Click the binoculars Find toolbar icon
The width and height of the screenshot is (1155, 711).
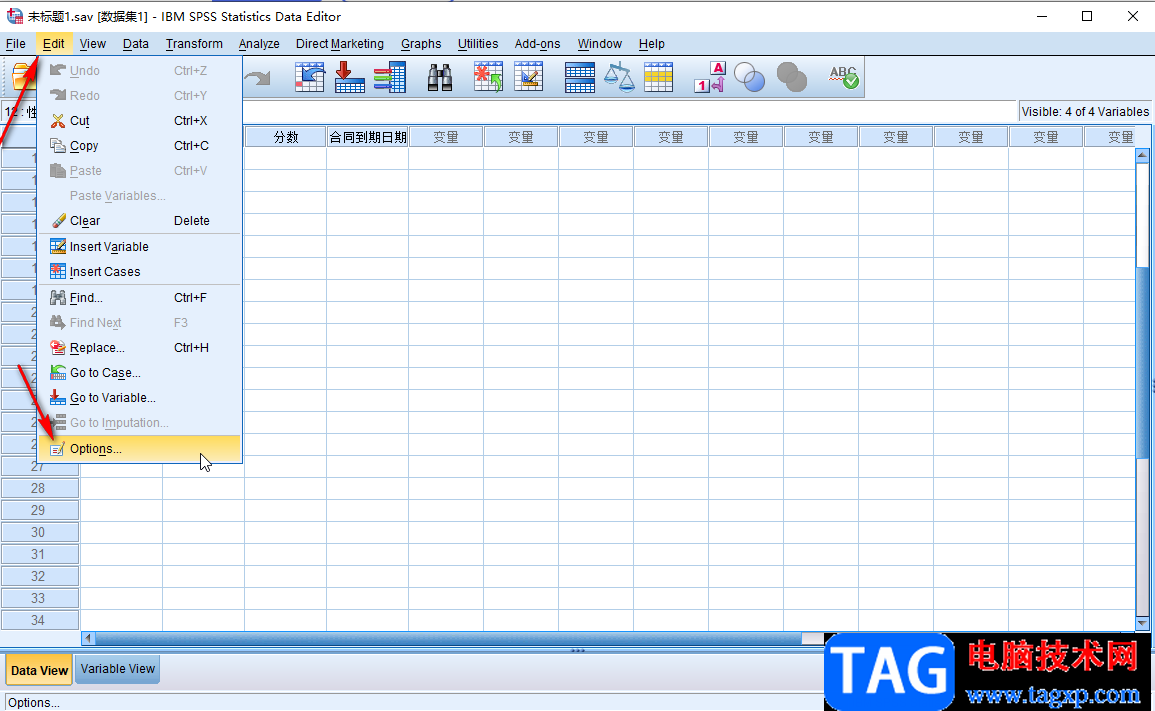tap(440, 77)
